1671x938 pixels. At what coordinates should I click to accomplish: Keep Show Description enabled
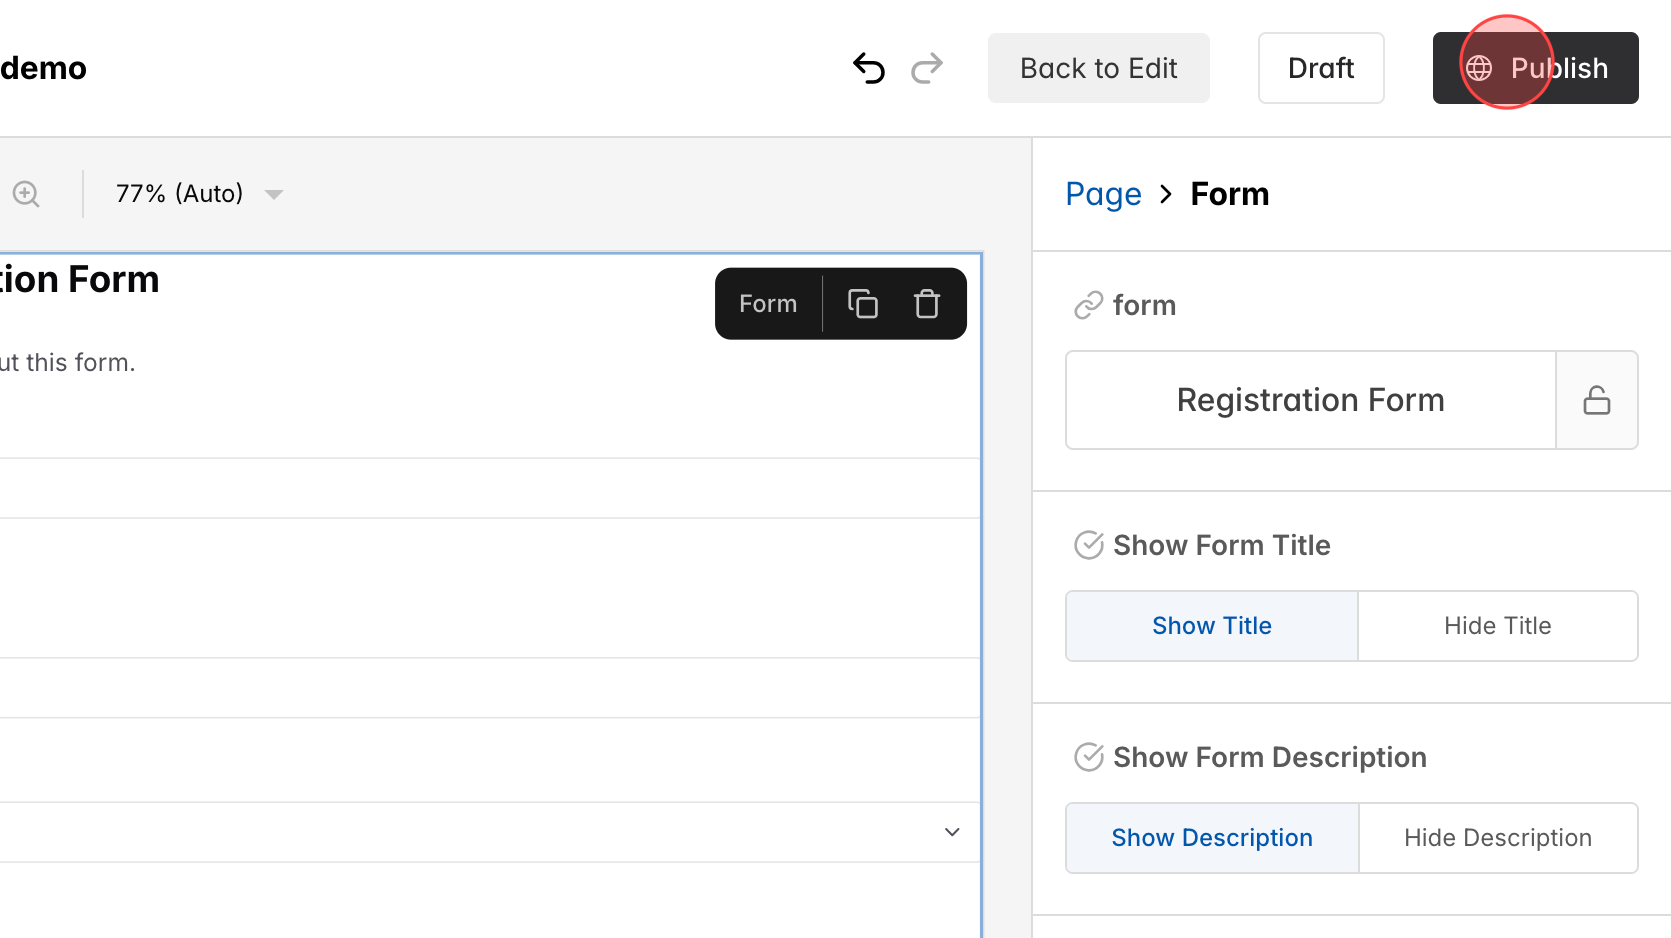tap(1211, 837)
